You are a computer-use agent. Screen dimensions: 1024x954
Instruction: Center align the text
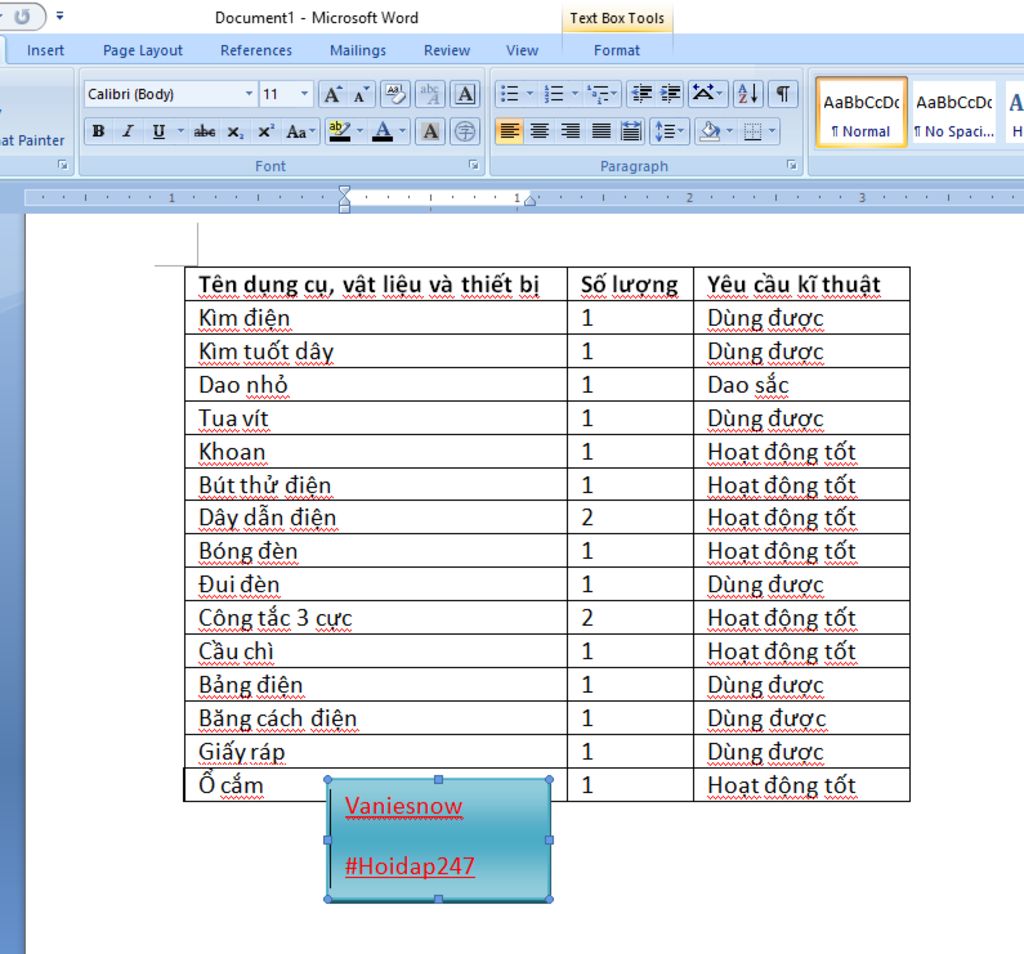(x=539, y=131)
